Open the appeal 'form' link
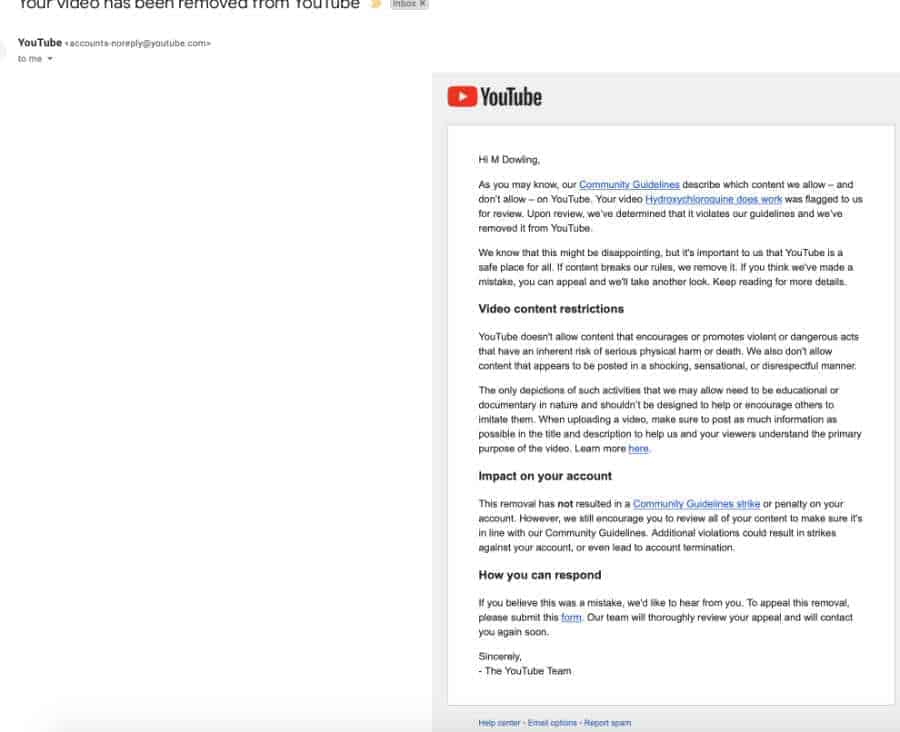 (x=571, y=618)
